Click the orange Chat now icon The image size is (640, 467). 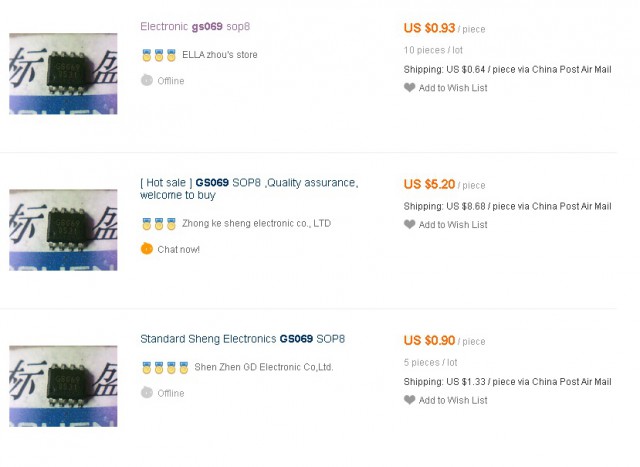point(147,249)
